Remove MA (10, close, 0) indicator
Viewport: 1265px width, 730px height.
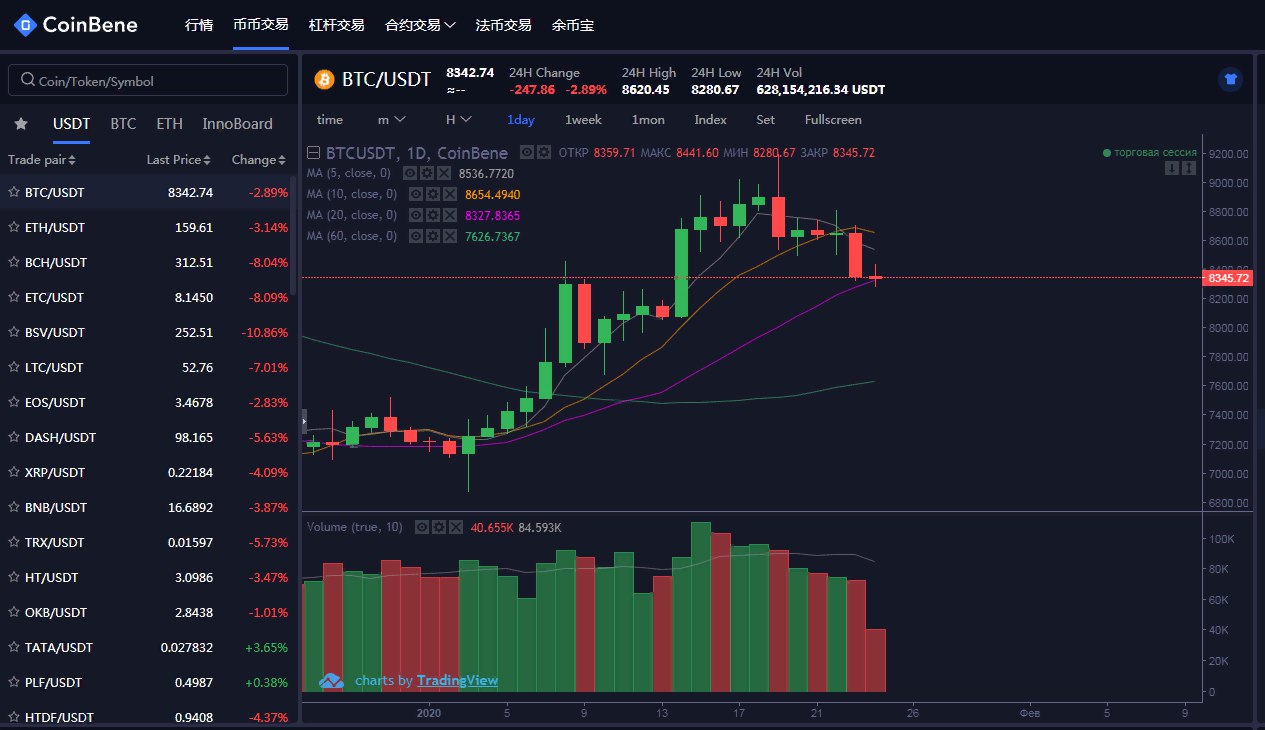(x=448, y=194)
